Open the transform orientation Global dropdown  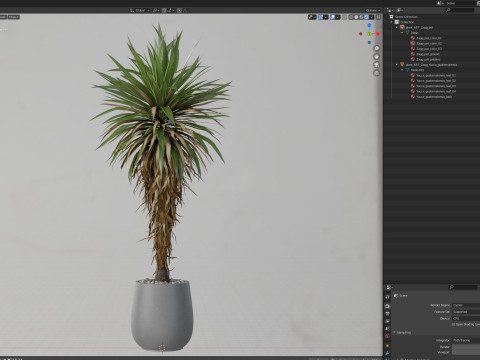[x=139, y=10]
